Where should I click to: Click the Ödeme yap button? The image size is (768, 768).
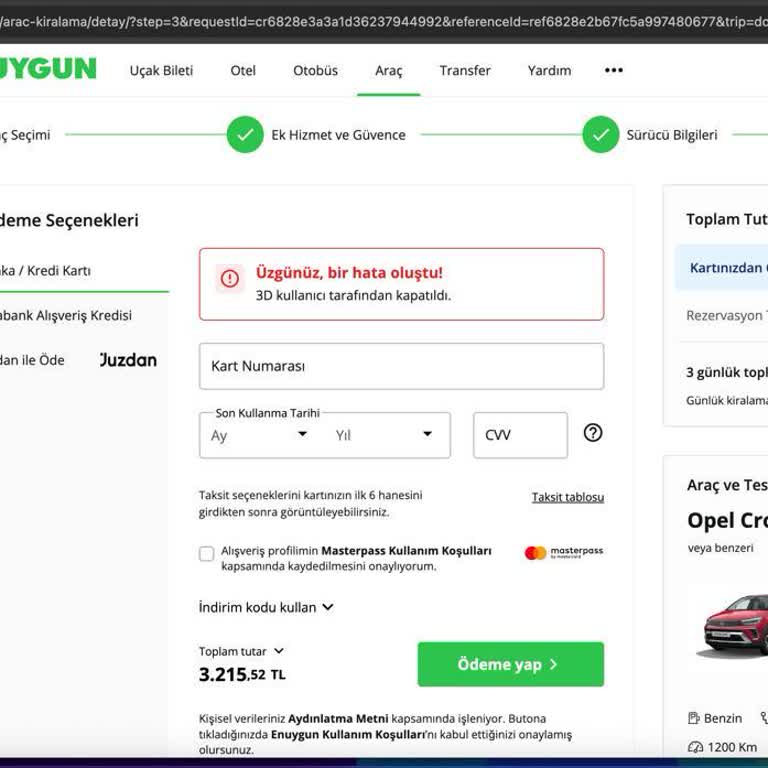coord(510,664)
